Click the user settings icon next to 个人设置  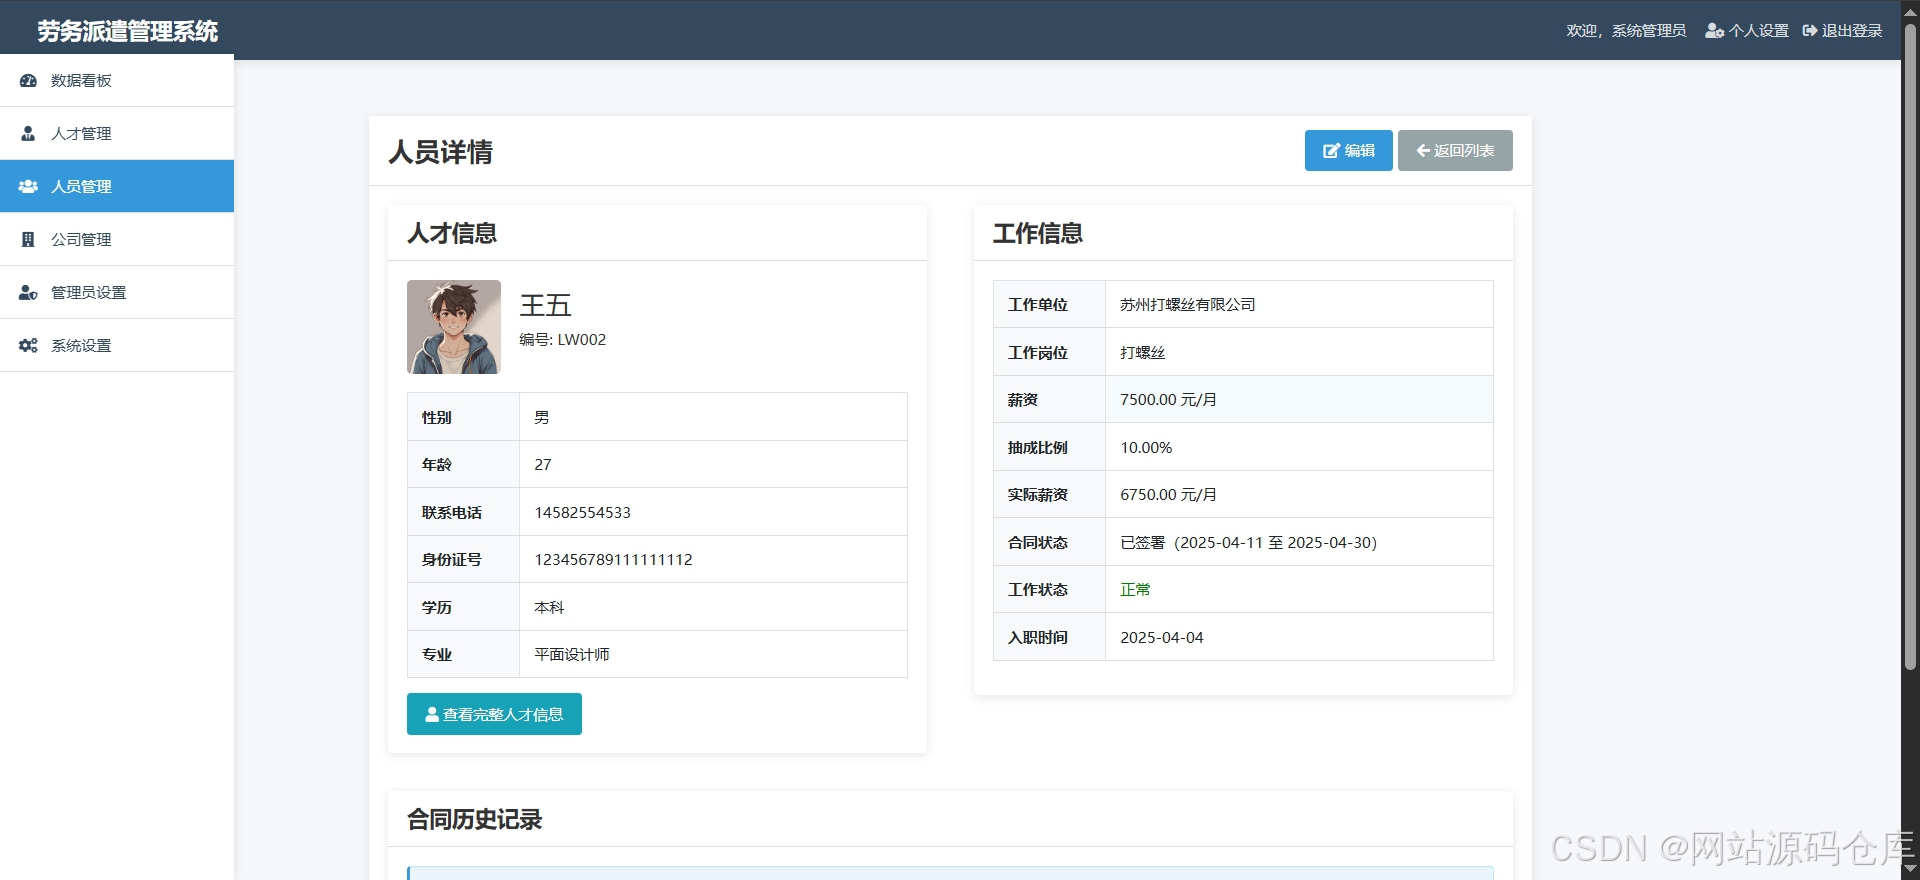click(1714, 31)
